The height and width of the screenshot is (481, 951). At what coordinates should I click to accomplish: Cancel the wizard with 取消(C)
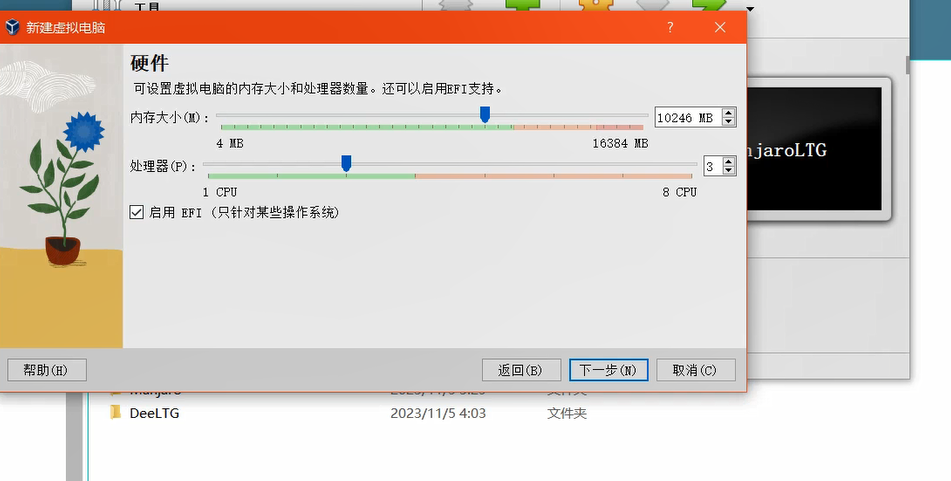(x=696, y=370)
